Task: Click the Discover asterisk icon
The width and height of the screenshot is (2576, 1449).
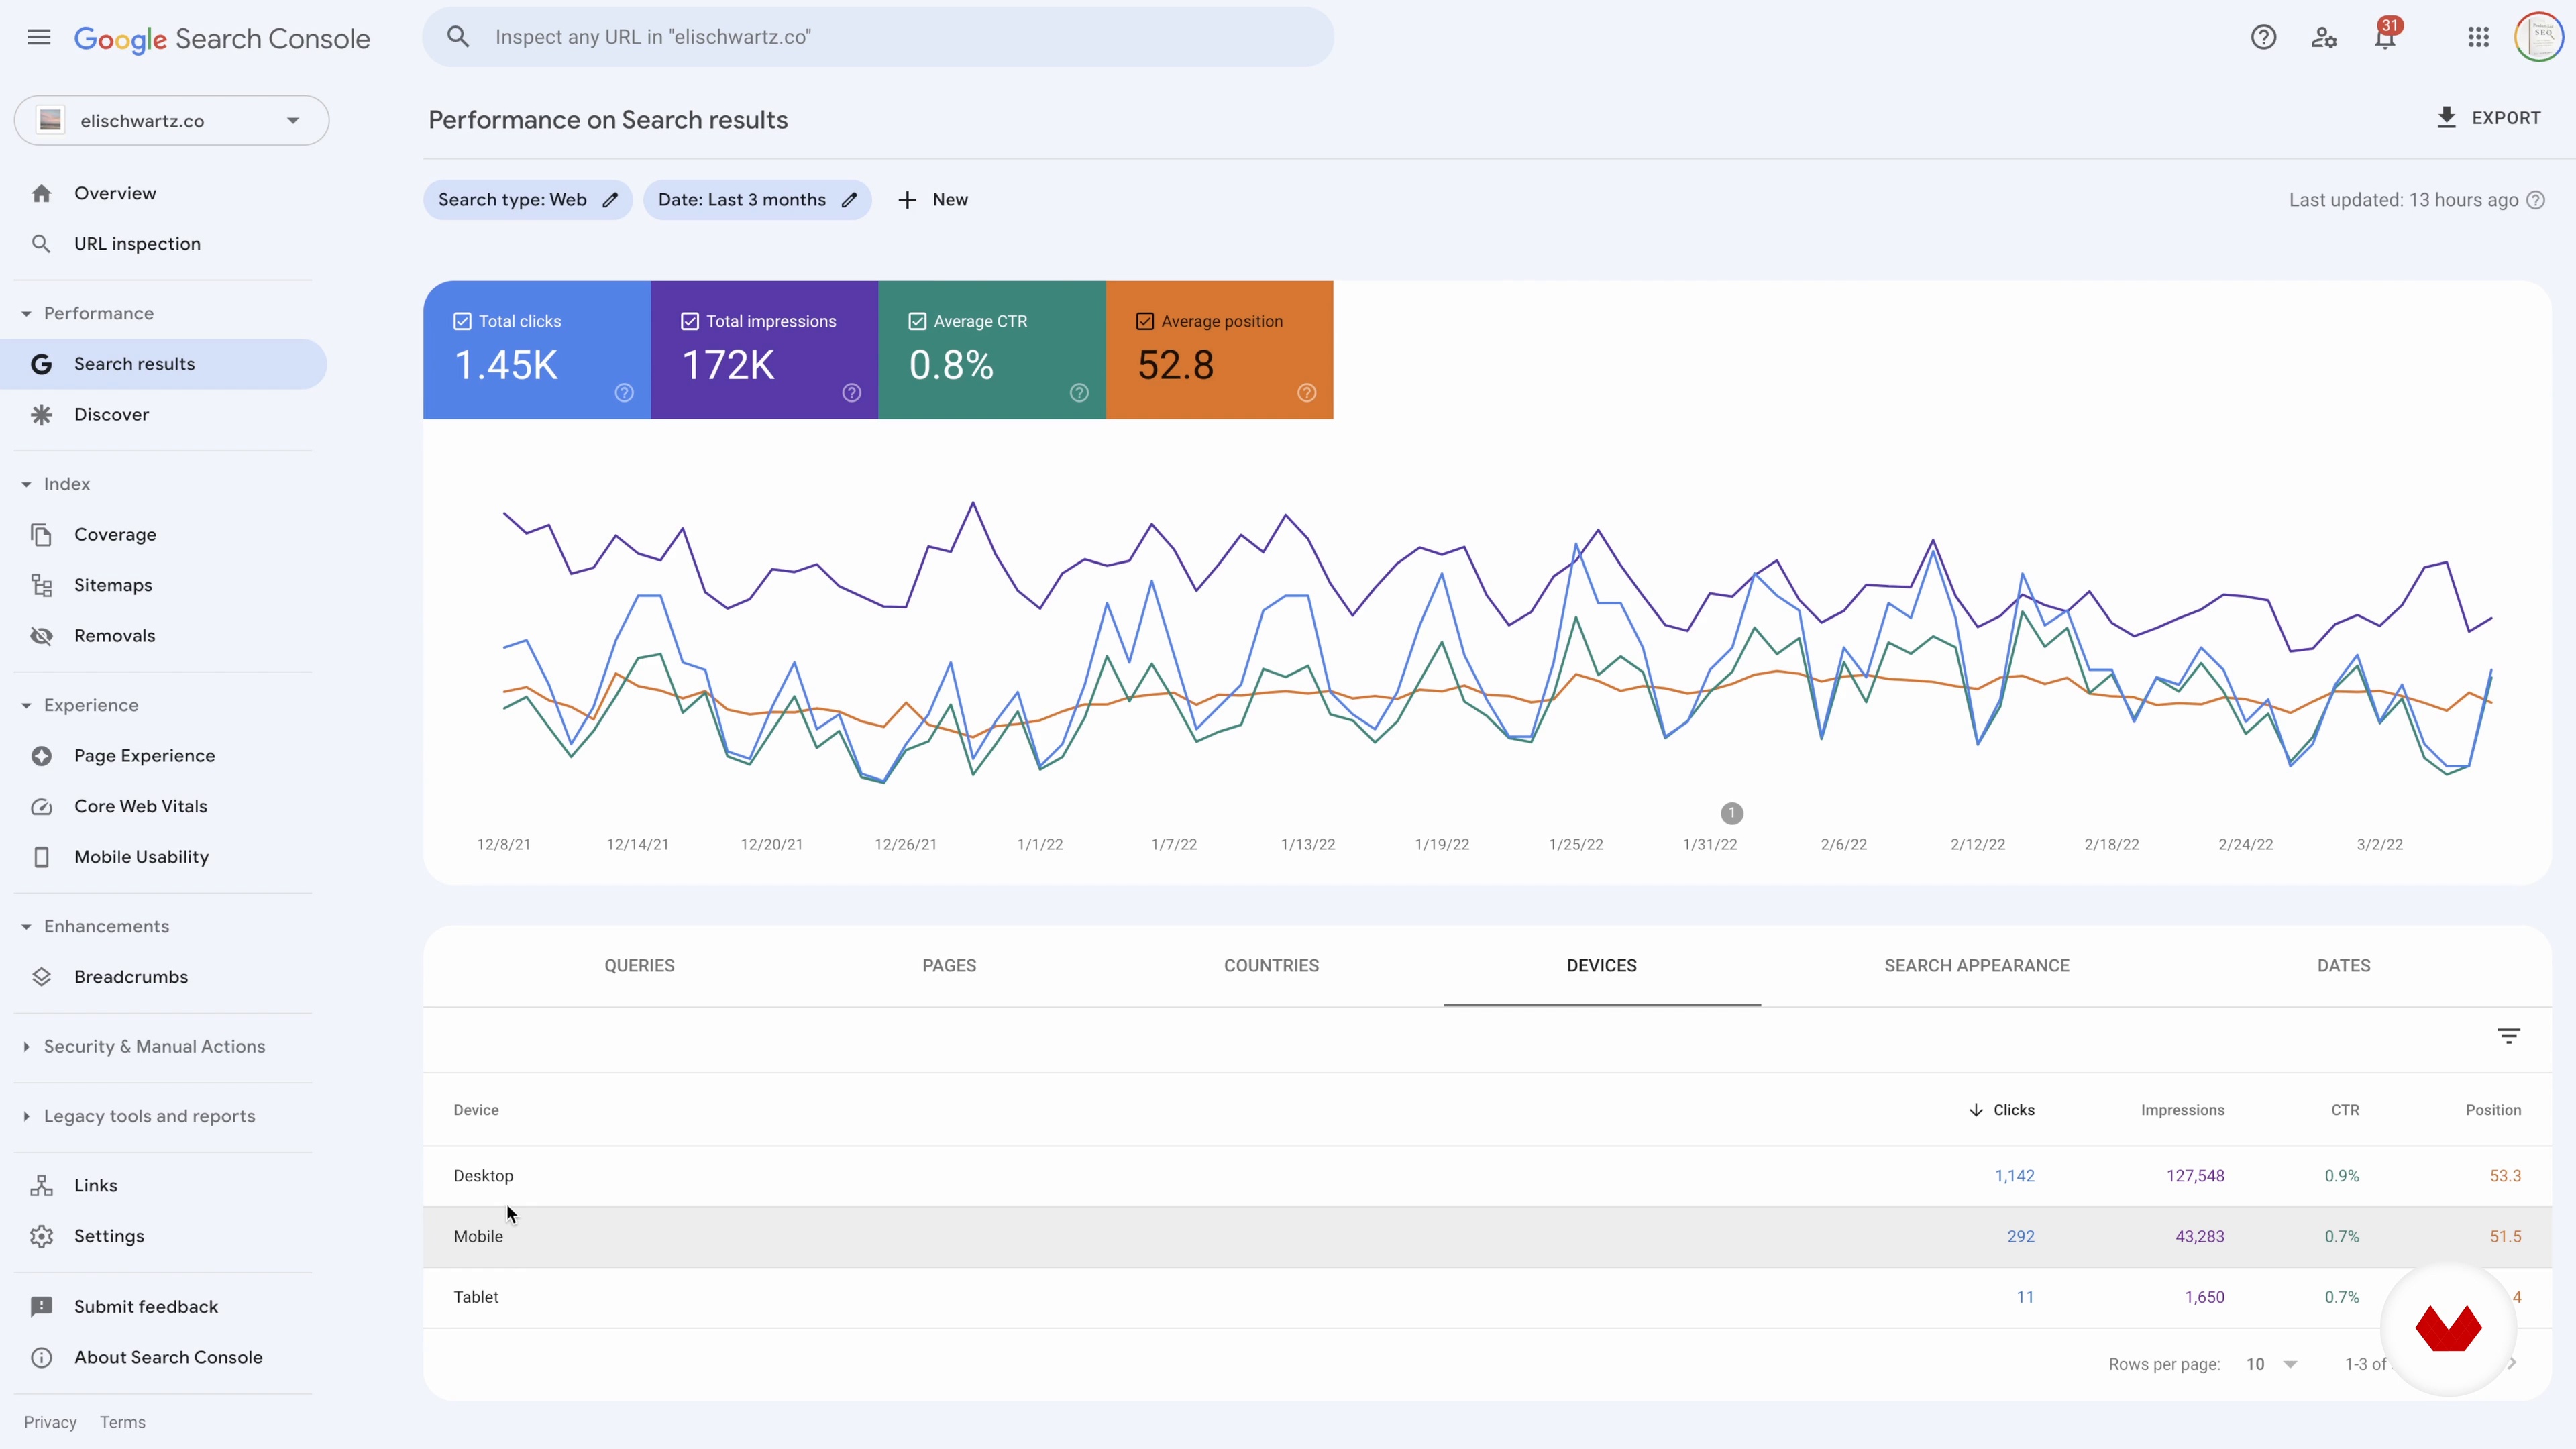Action: click(x=41, y=414)
